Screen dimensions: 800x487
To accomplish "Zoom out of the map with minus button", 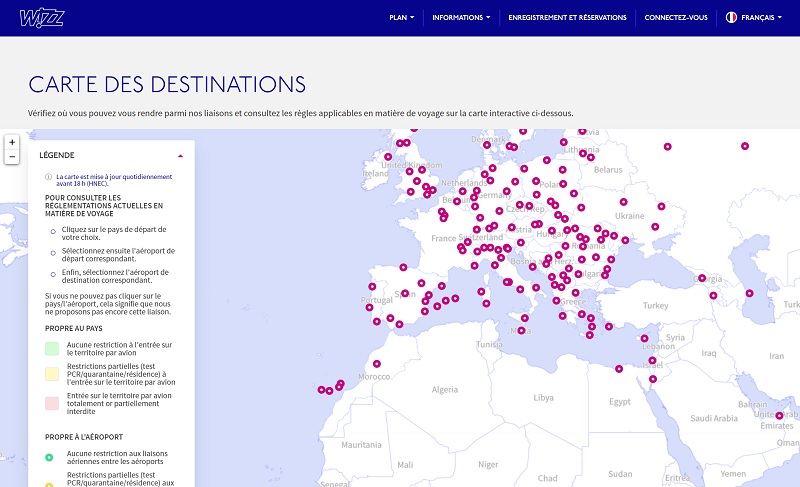I will click(x=12, y=157).
